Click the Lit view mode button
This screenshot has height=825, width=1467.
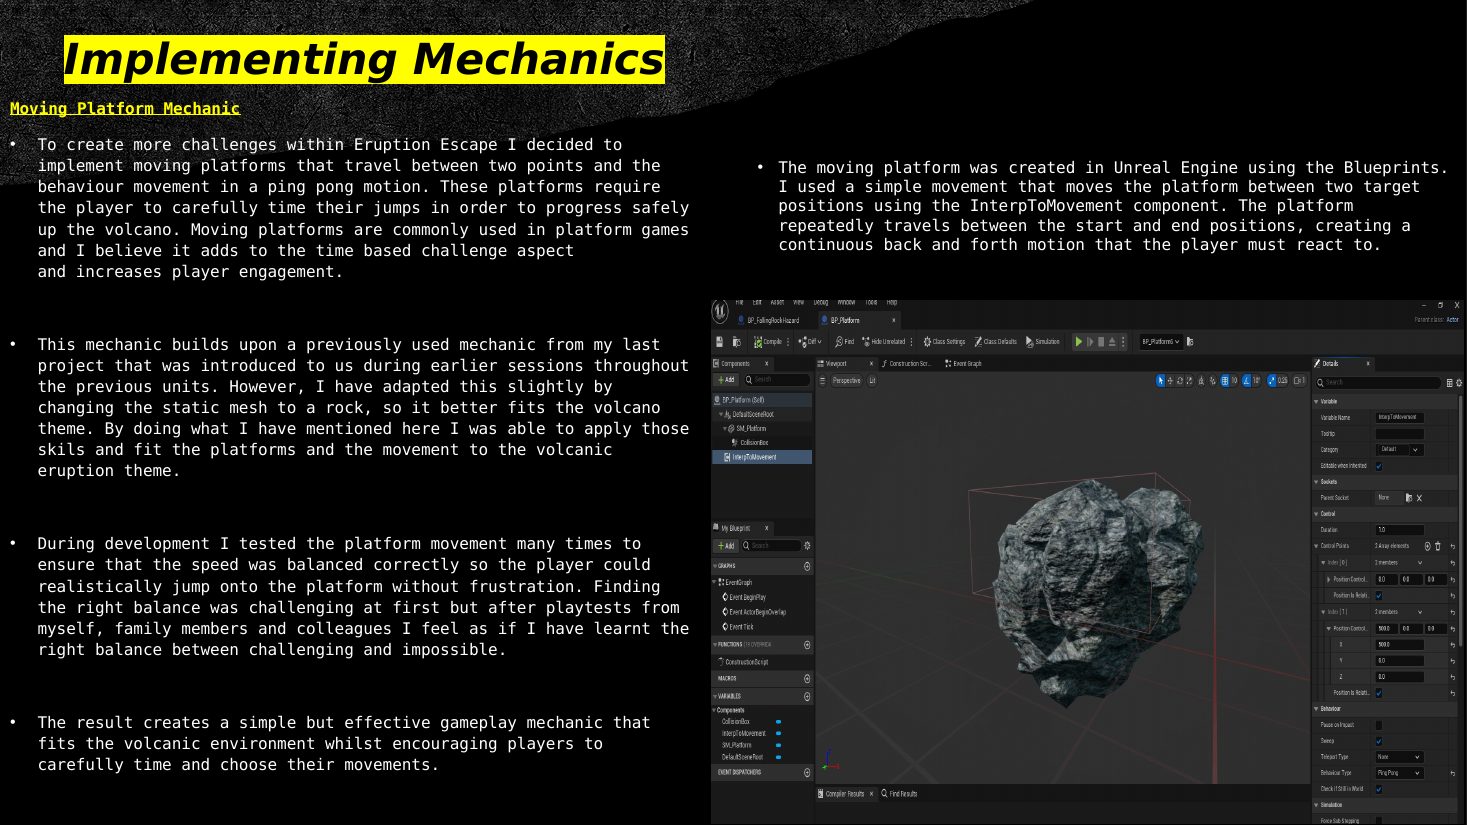tap(872, 381)
